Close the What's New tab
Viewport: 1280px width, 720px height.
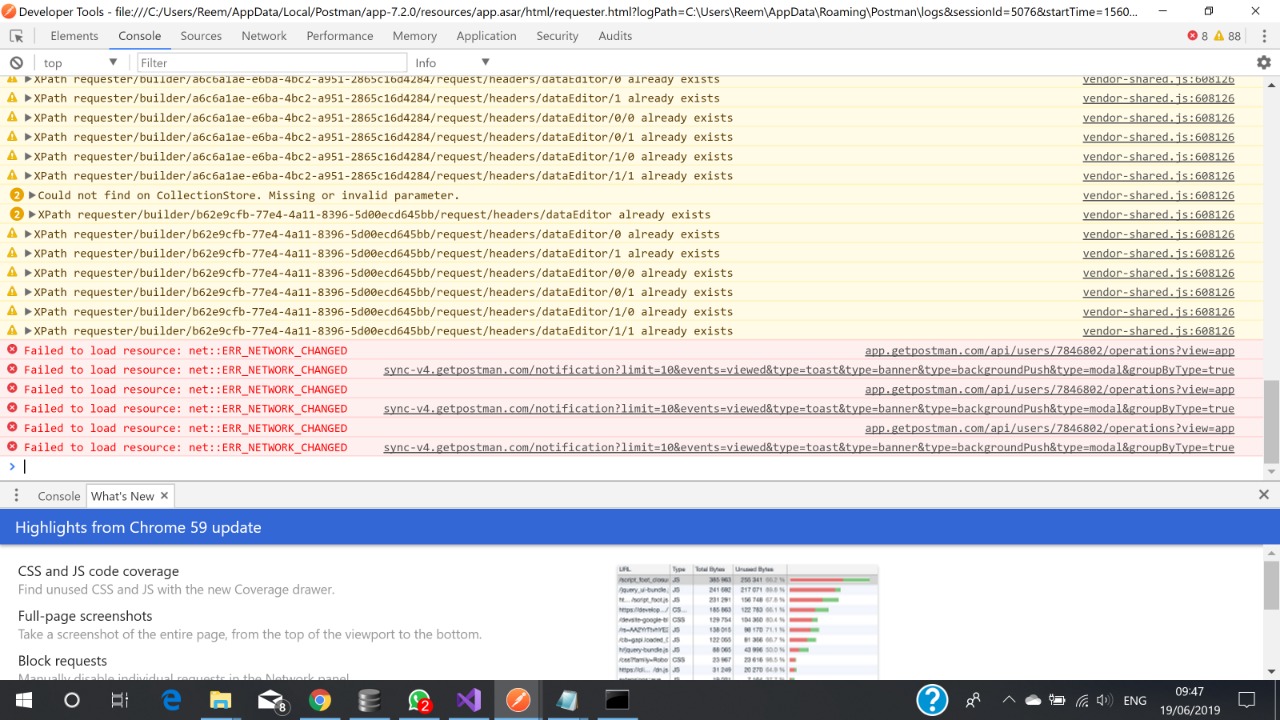pyautogui.click(x=164, y=495)
